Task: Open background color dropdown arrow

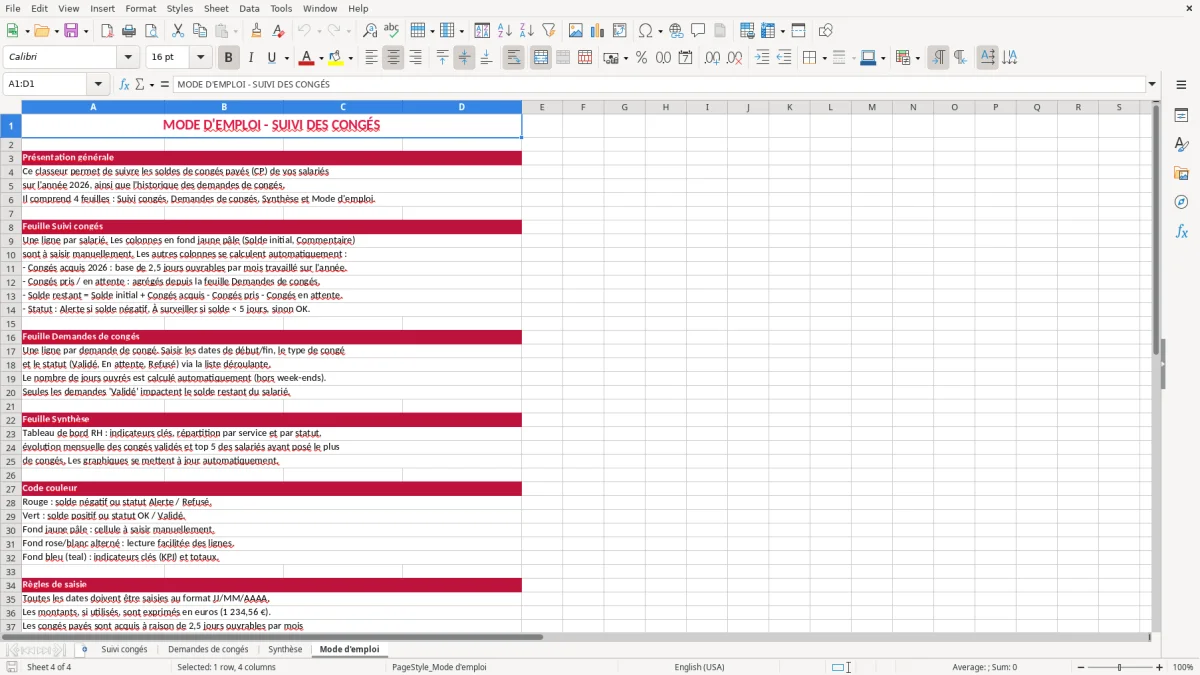Action: pos(351,58)
